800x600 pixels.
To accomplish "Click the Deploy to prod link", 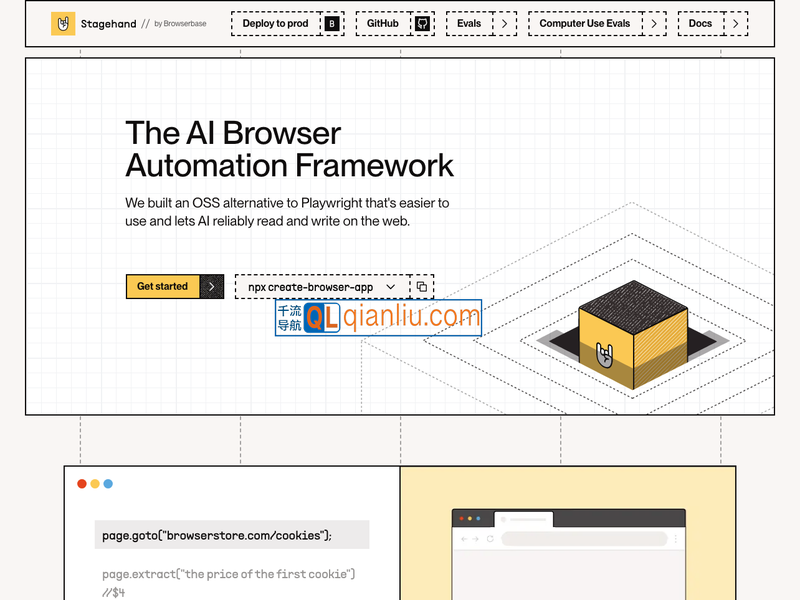I will click(275, 23).
